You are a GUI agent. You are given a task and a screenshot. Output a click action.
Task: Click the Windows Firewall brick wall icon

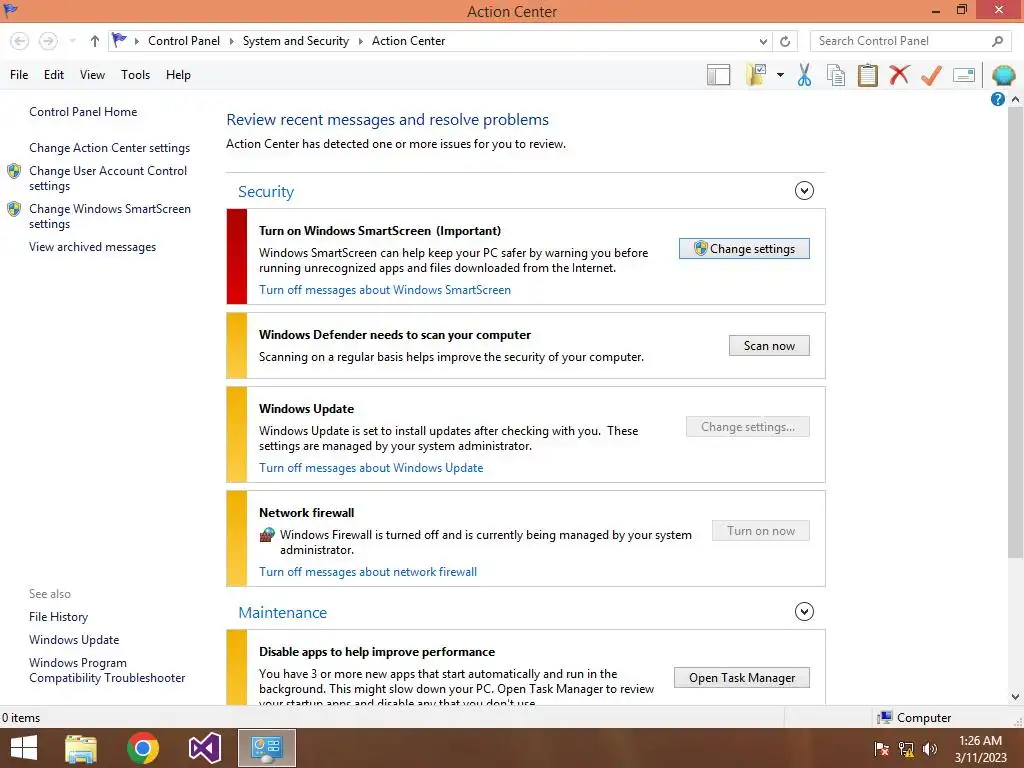(x=267, y=535)
